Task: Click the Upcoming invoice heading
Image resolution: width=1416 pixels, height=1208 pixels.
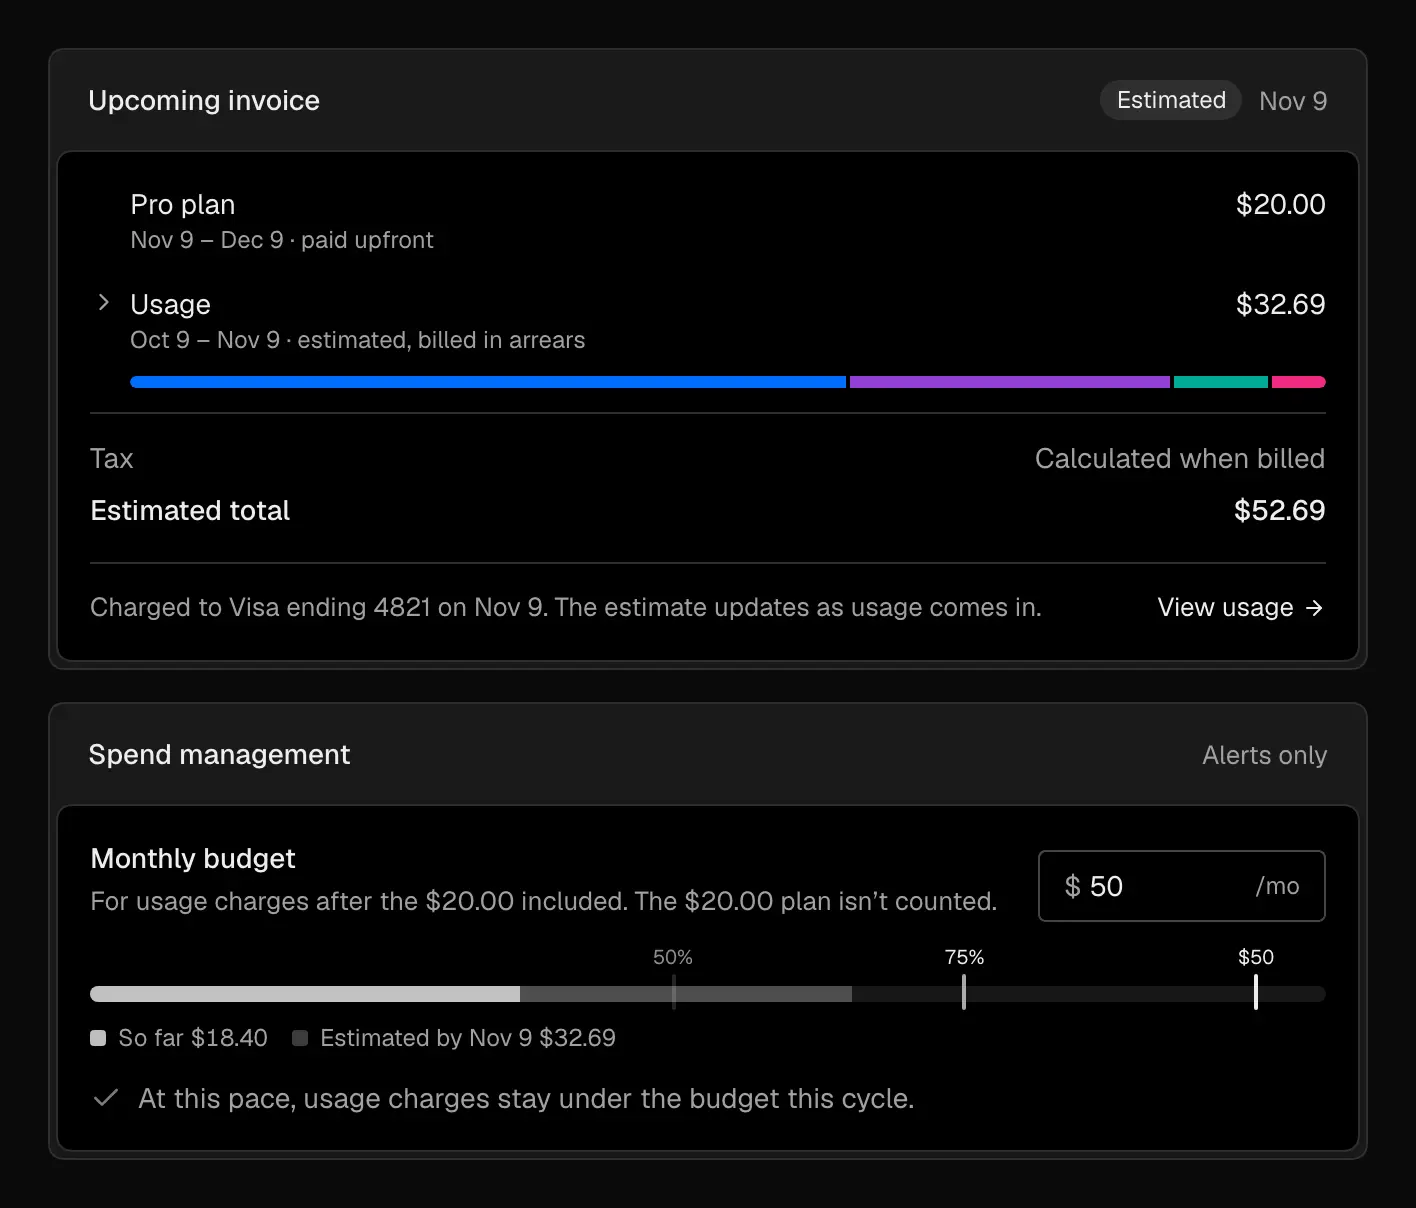Action: (x=204, y=100)
